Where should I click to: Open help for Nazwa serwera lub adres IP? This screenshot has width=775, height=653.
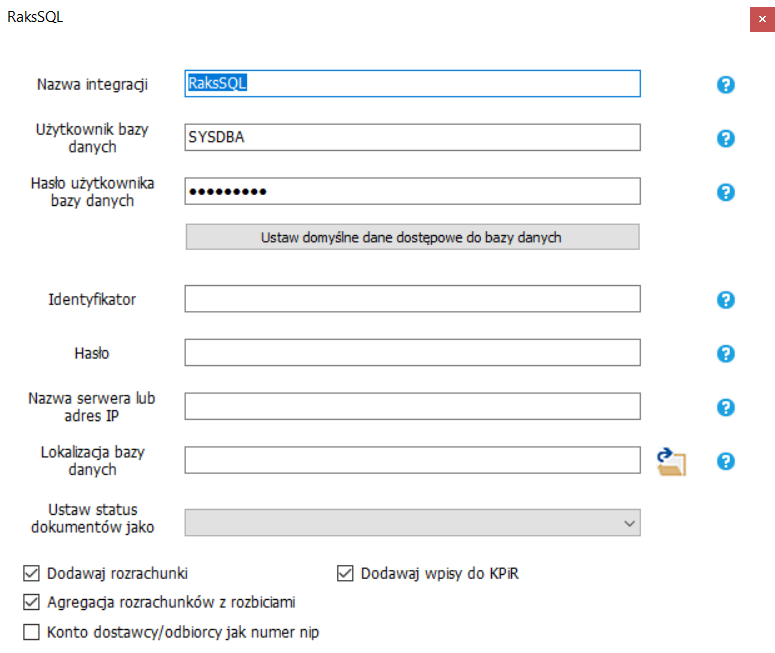tap(726, 407)
